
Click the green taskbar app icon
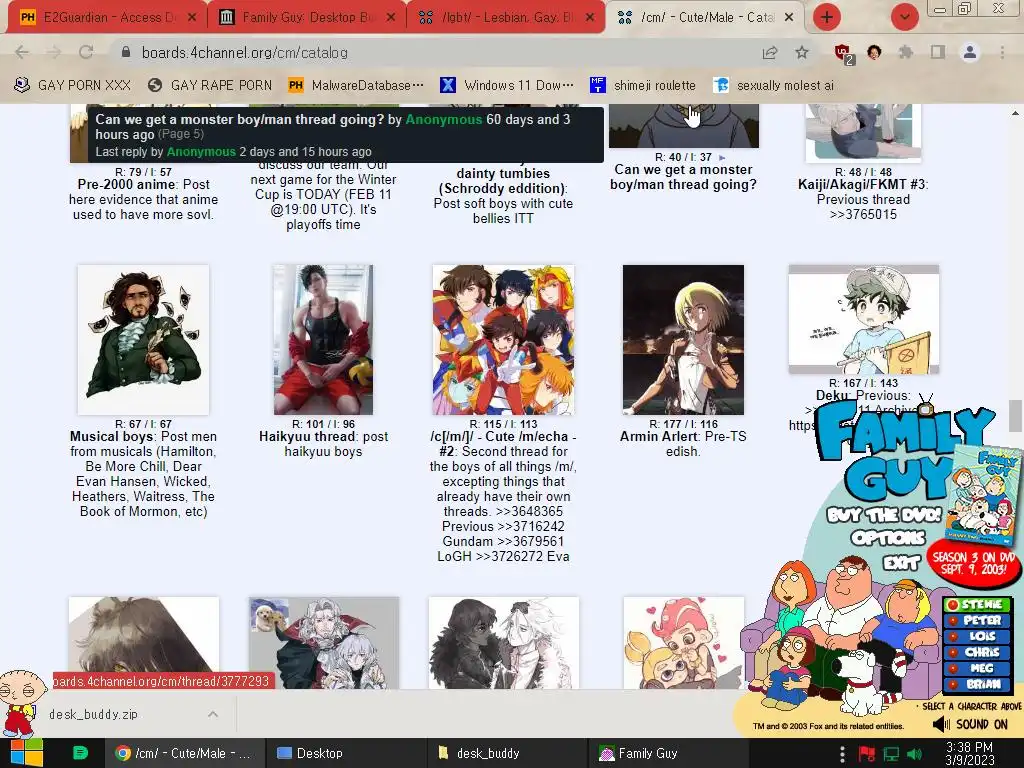80,753
